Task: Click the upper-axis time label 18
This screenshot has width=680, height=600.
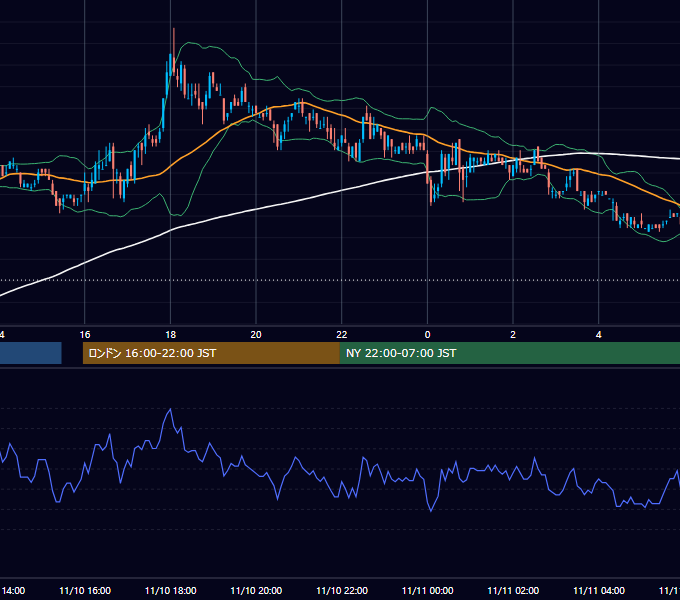Action: (171, 335)
